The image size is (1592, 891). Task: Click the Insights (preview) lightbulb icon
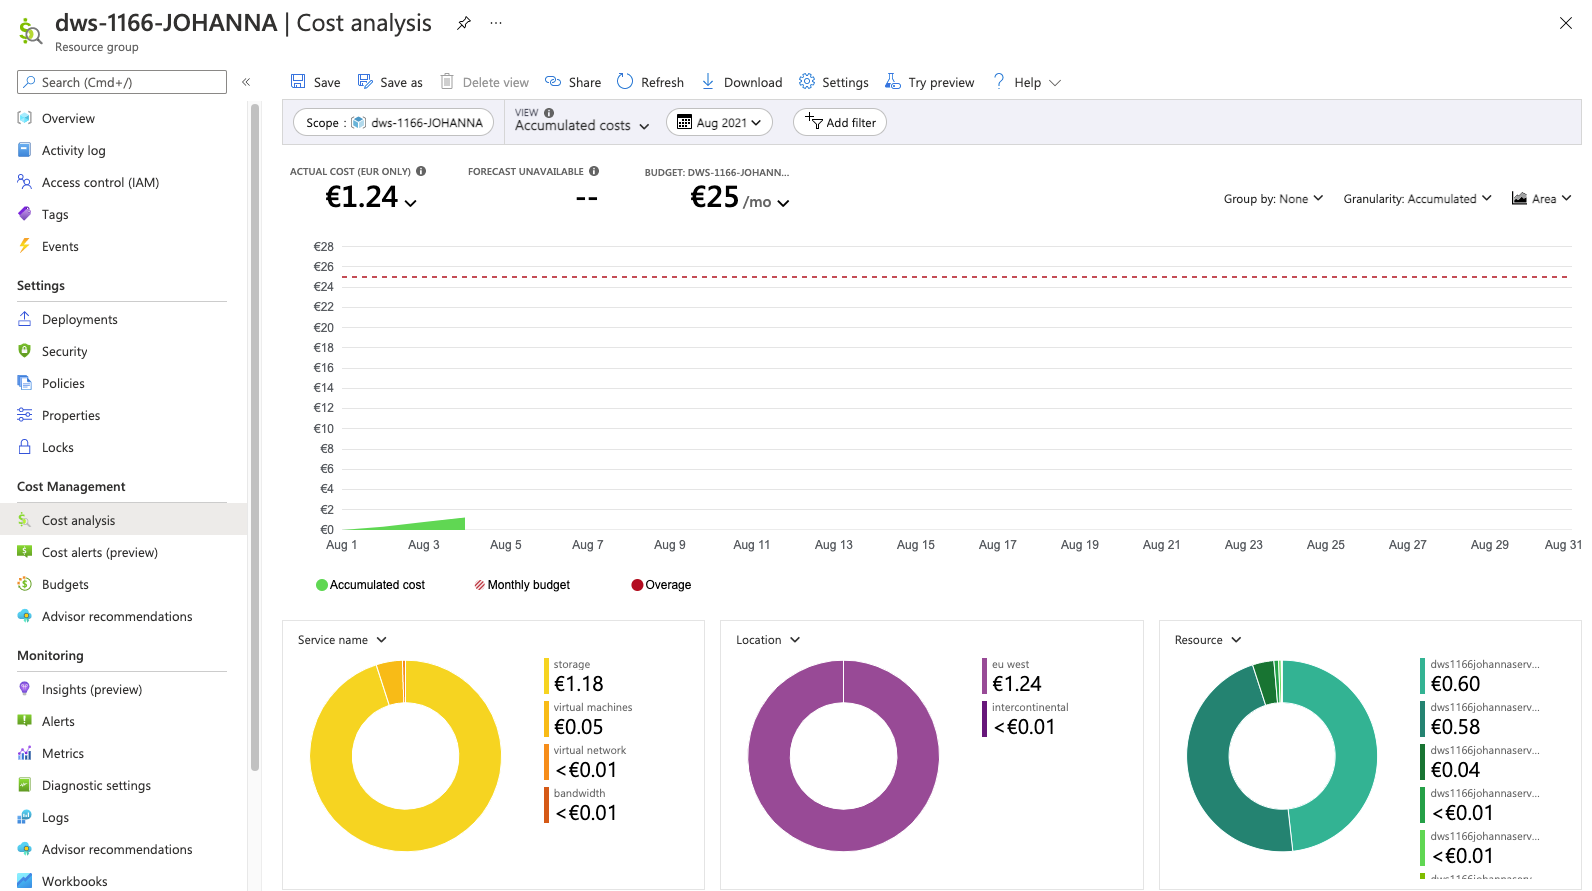click(x=25, y=689)
